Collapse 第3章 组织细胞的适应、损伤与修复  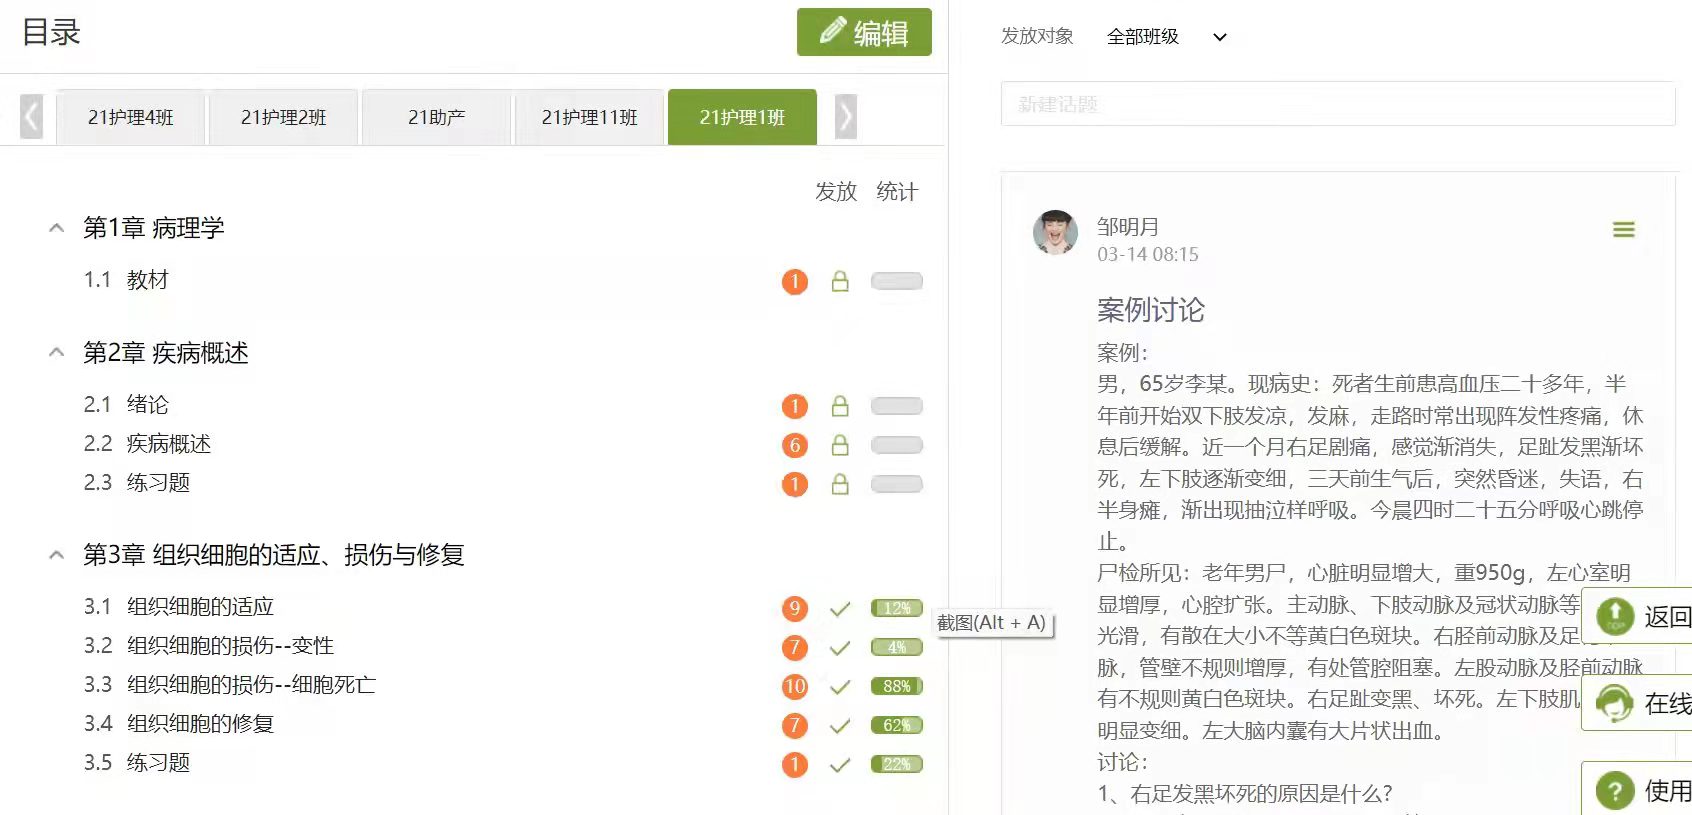(57, 555)
